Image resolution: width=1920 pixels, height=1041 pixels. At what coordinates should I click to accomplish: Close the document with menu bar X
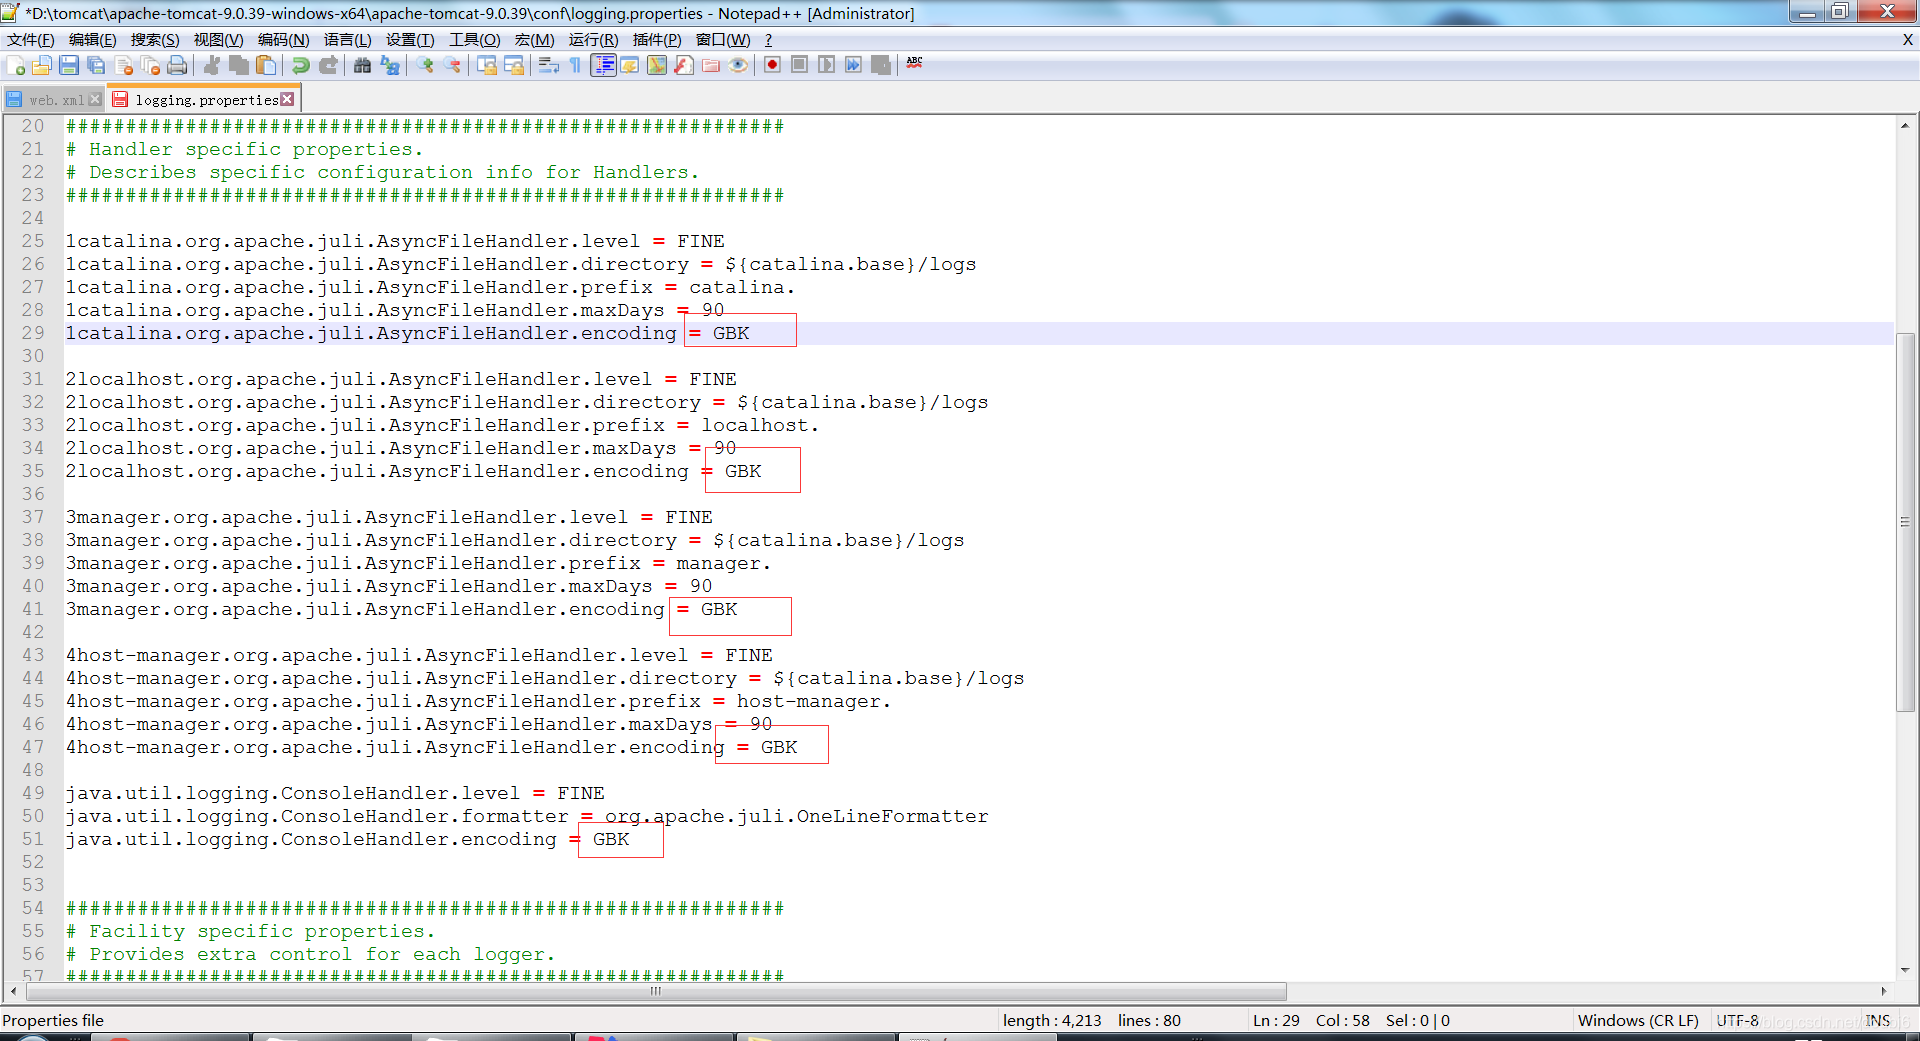(1908, 40)
